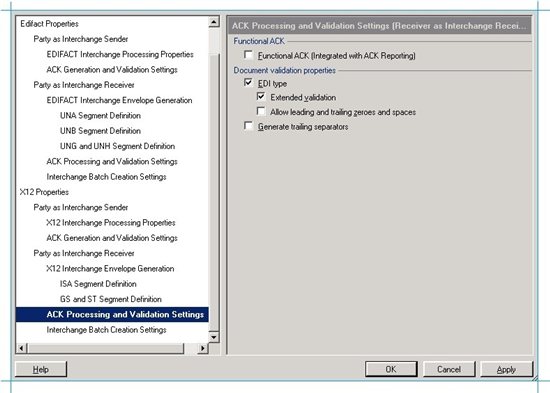Click tree scroll up arrow
The width and height of the screenshot is (550, 393).
coord(214,22)
